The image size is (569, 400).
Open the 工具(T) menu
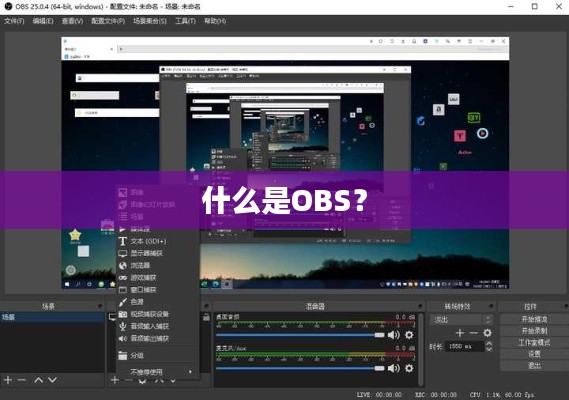tap(185, 21)
